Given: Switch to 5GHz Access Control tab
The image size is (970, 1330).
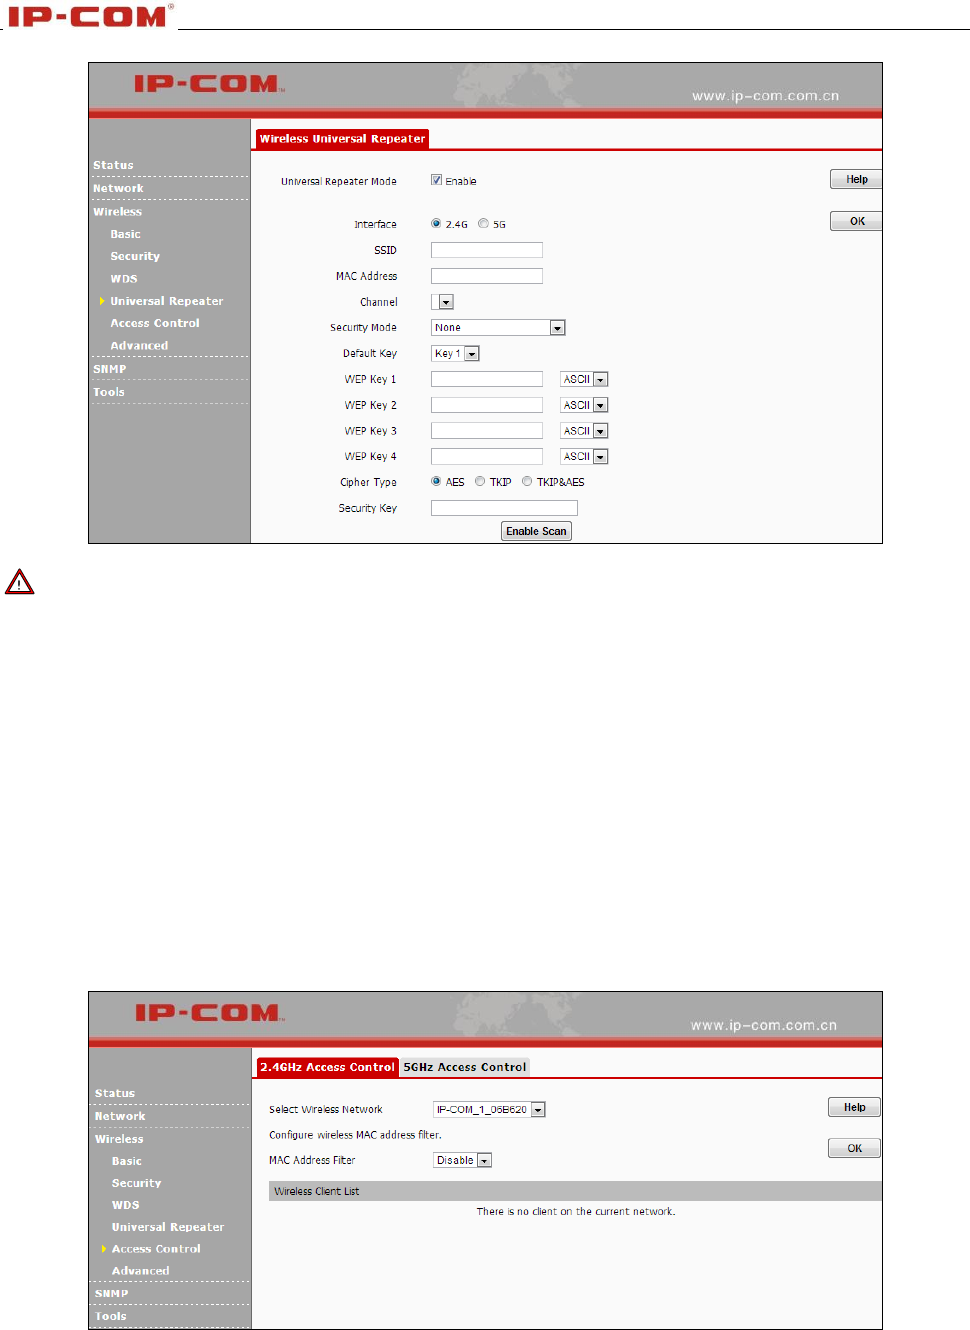Looking at the screenshot, I should [465, 1067].
